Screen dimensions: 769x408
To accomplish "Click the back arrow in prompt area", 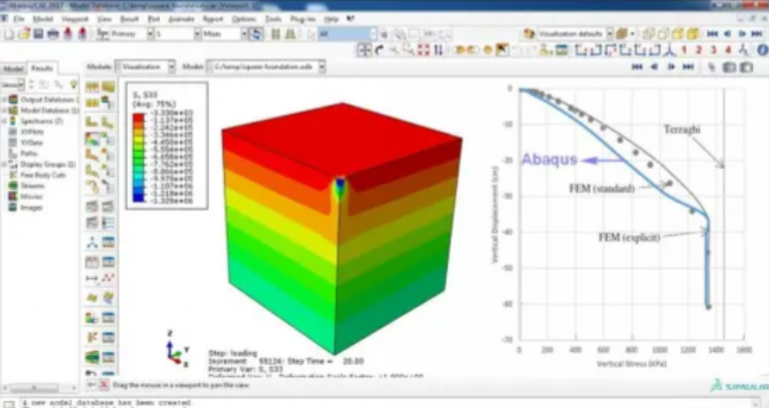I will click(91, 385).
